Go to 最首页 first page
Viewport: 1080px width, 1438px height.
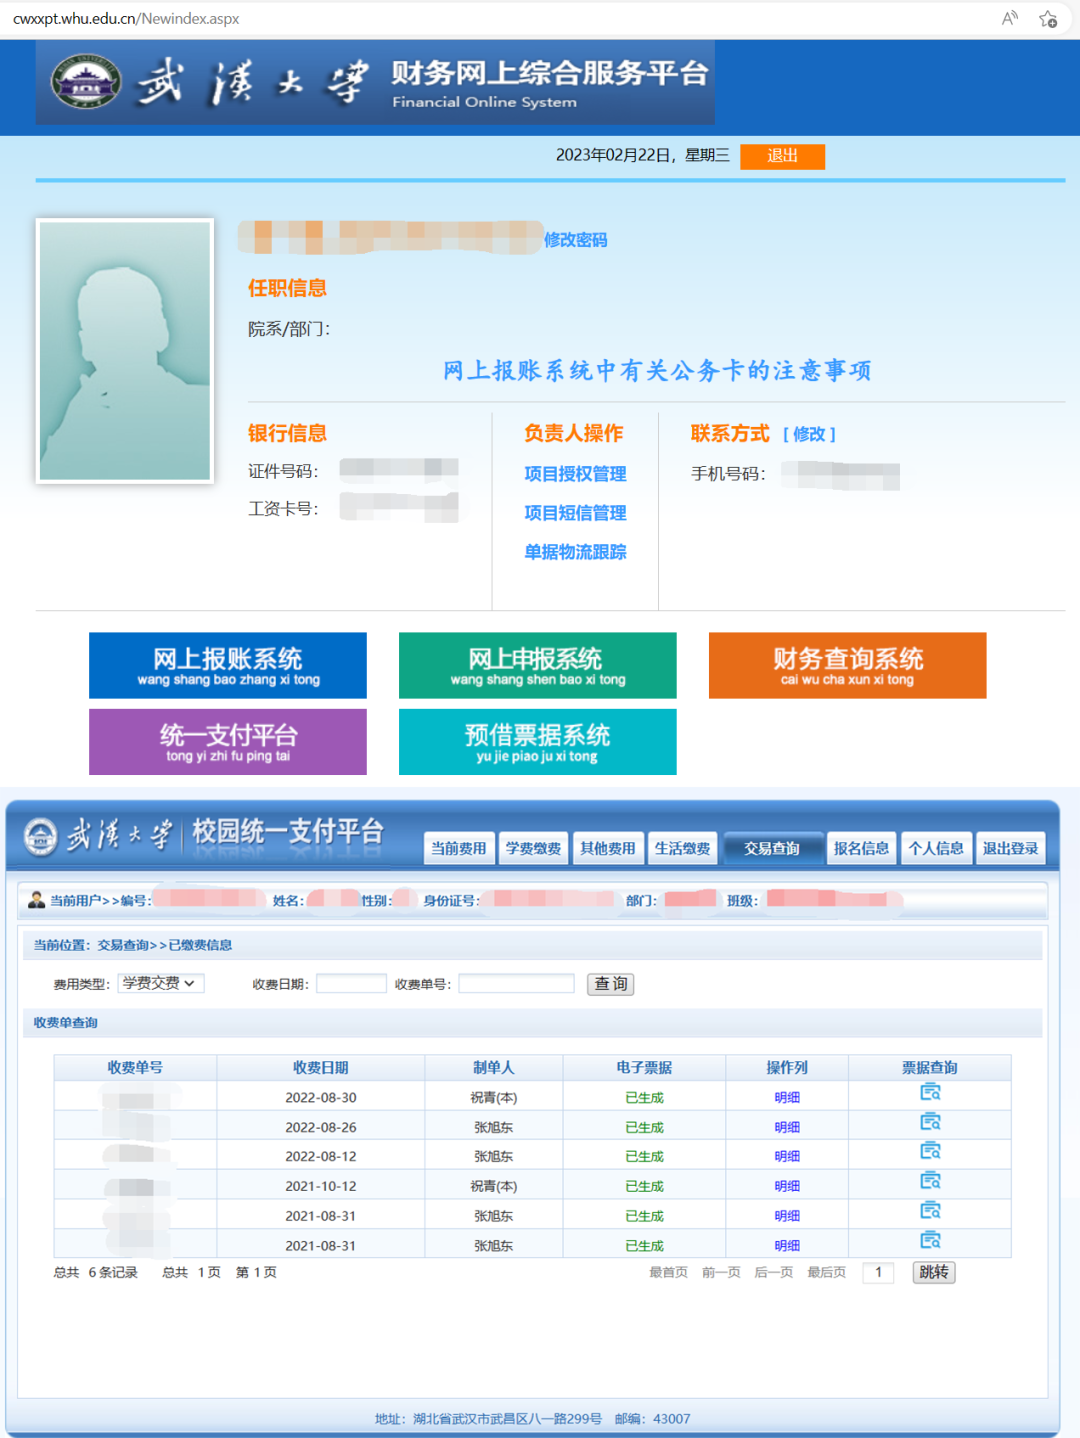click(x=668, y=1272)
